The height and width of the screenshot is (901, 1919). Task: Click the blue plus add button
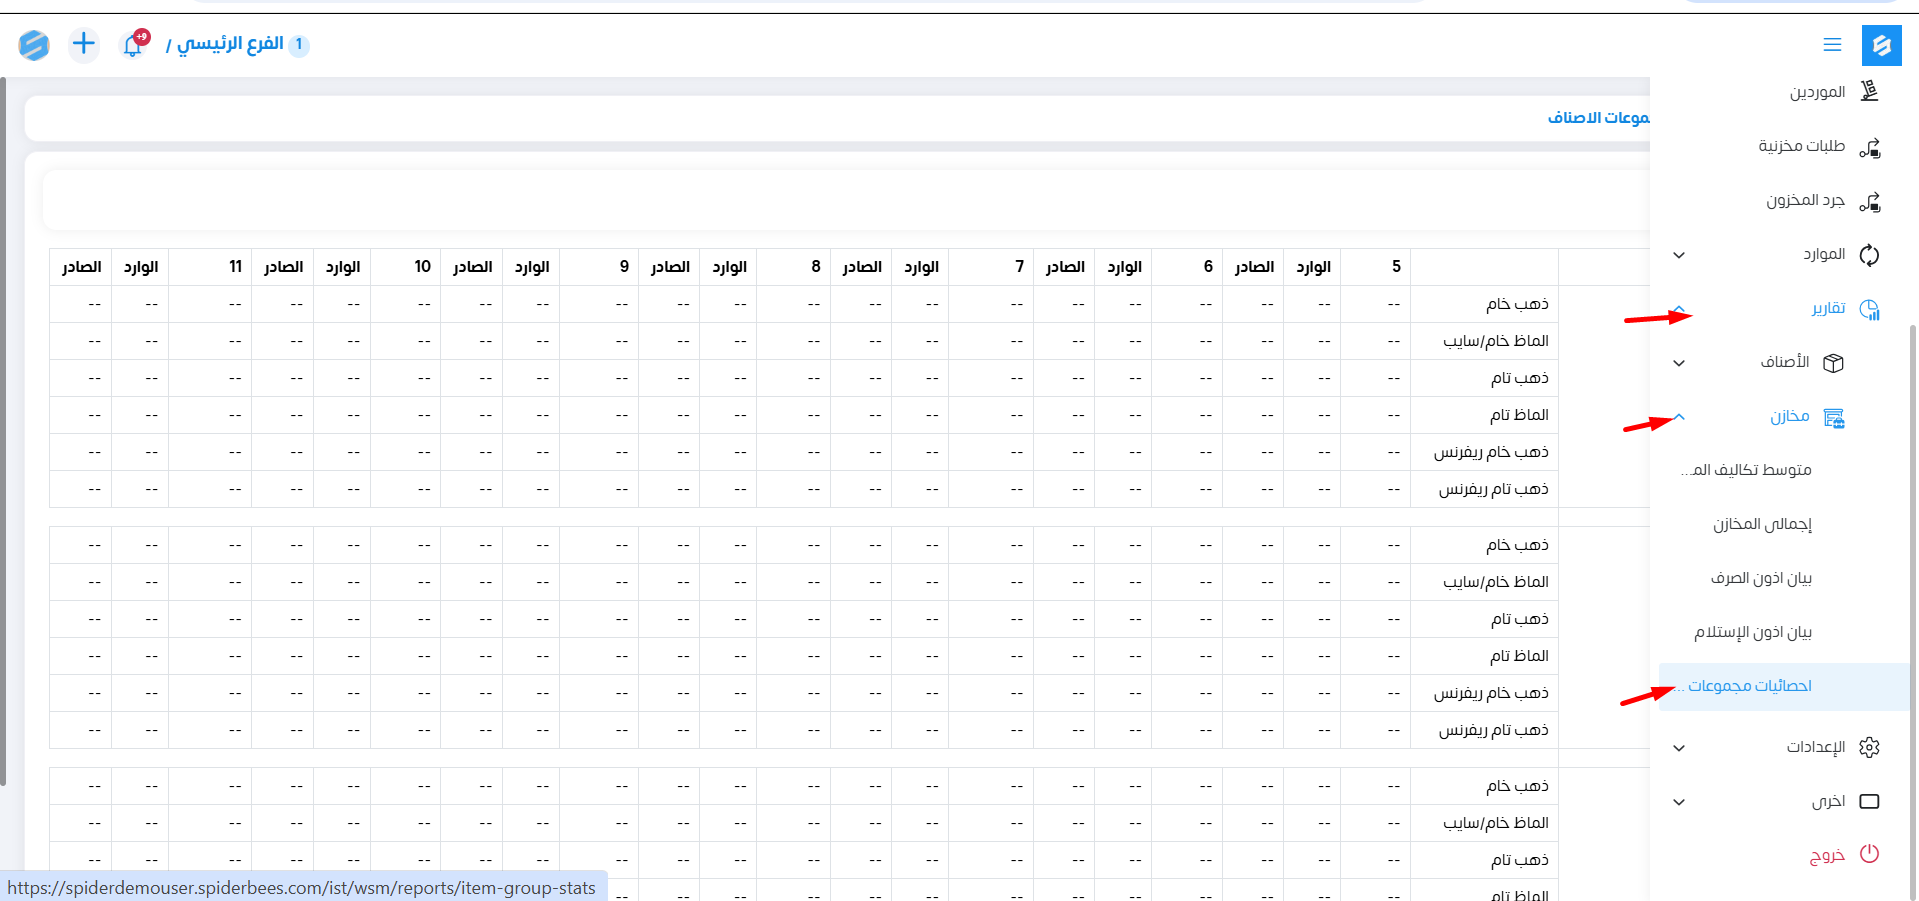[x=84, y=44]
